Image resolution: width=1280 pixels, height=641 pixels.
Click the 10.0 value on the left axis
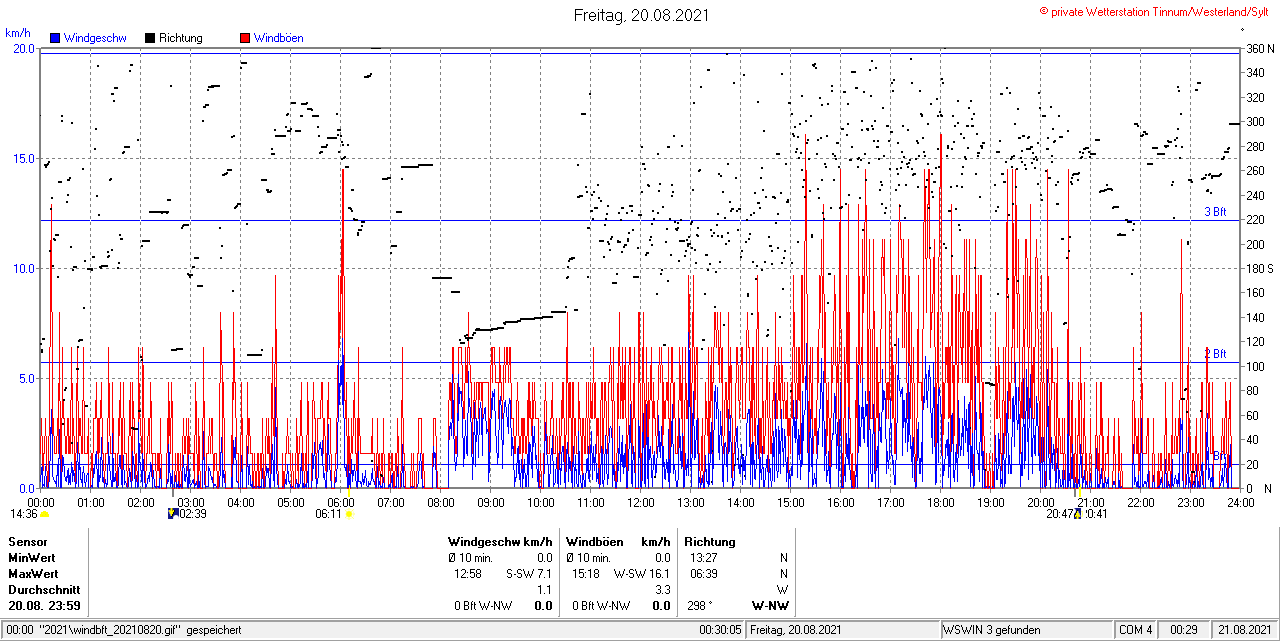[23, 268]
